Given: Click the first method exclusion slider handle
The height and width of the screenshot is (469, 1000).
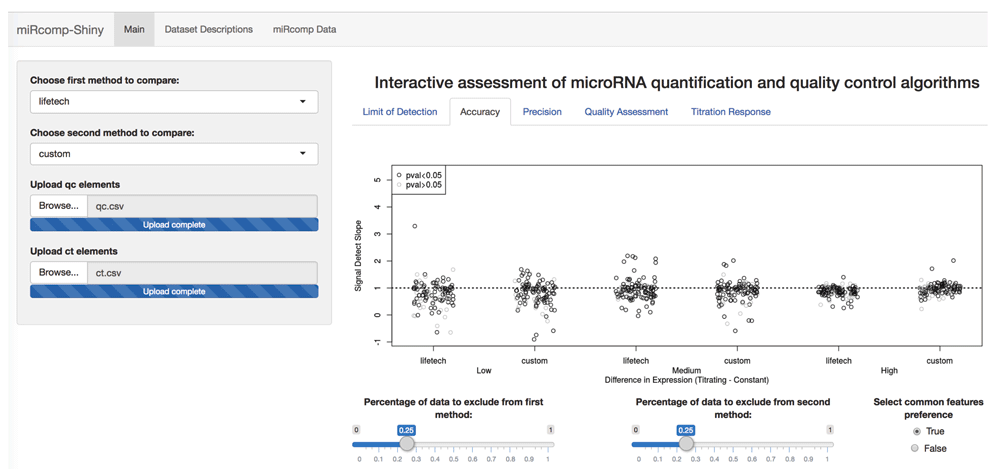Looking at the screenshot, I should tap(406, 443).
